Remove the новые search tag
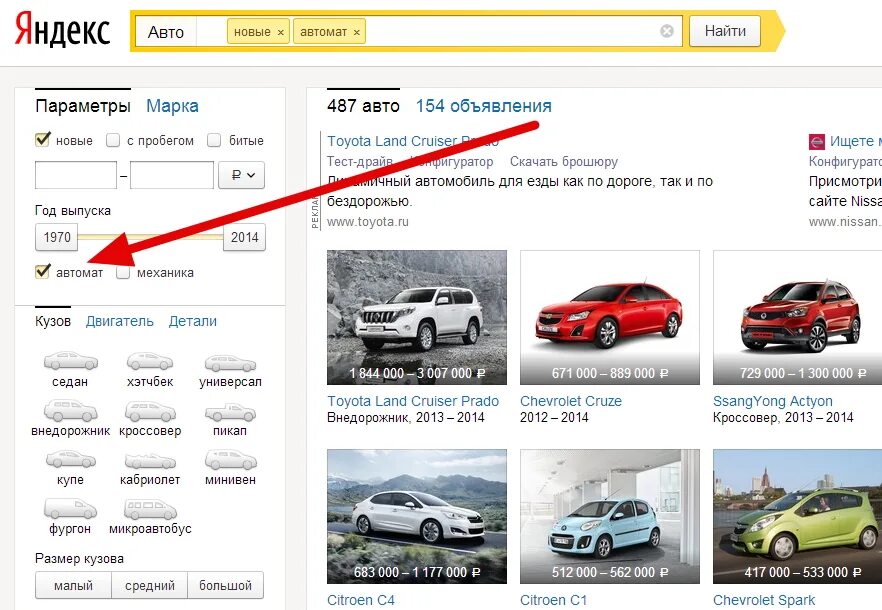This screenshot has height=610, width=882. point(280,33)
